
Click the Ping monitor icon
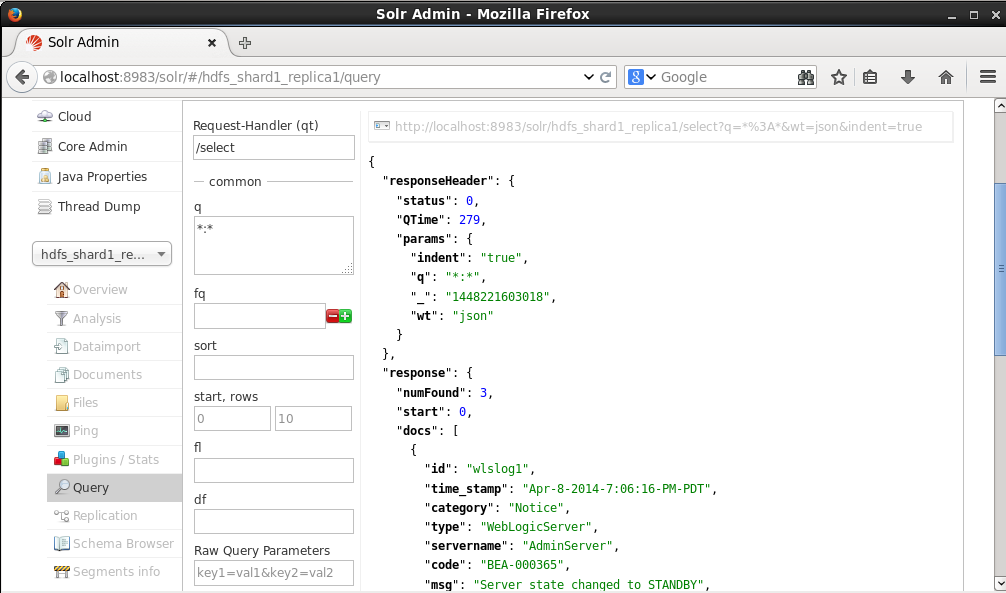[x=62, y=431]
